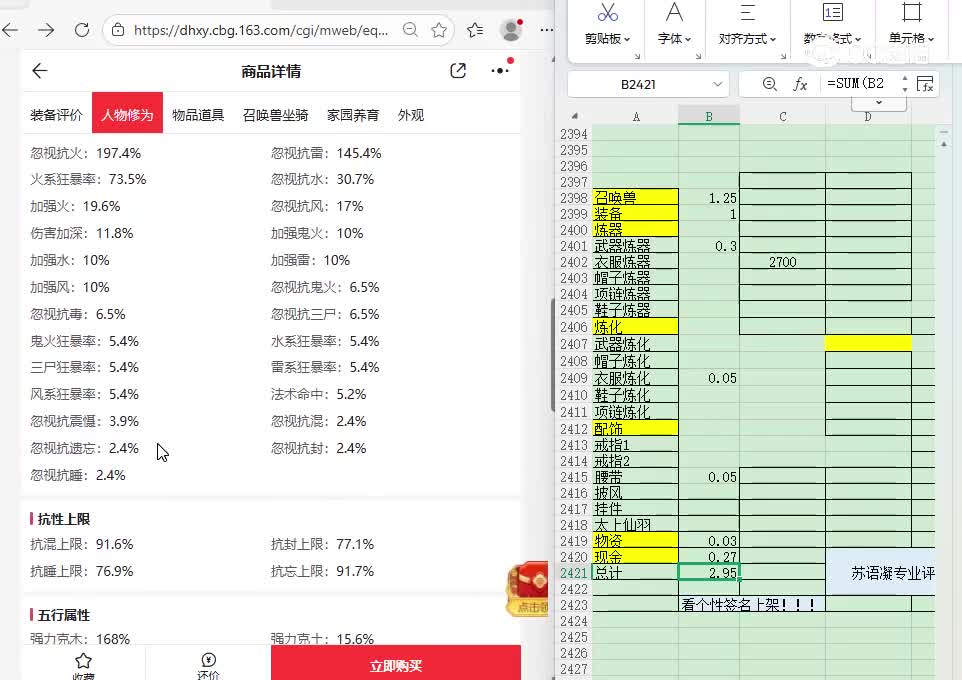Bookmark page with the star icon in address bar
Viewport: 962px width, 680px height.
click(x=439, y=30)
